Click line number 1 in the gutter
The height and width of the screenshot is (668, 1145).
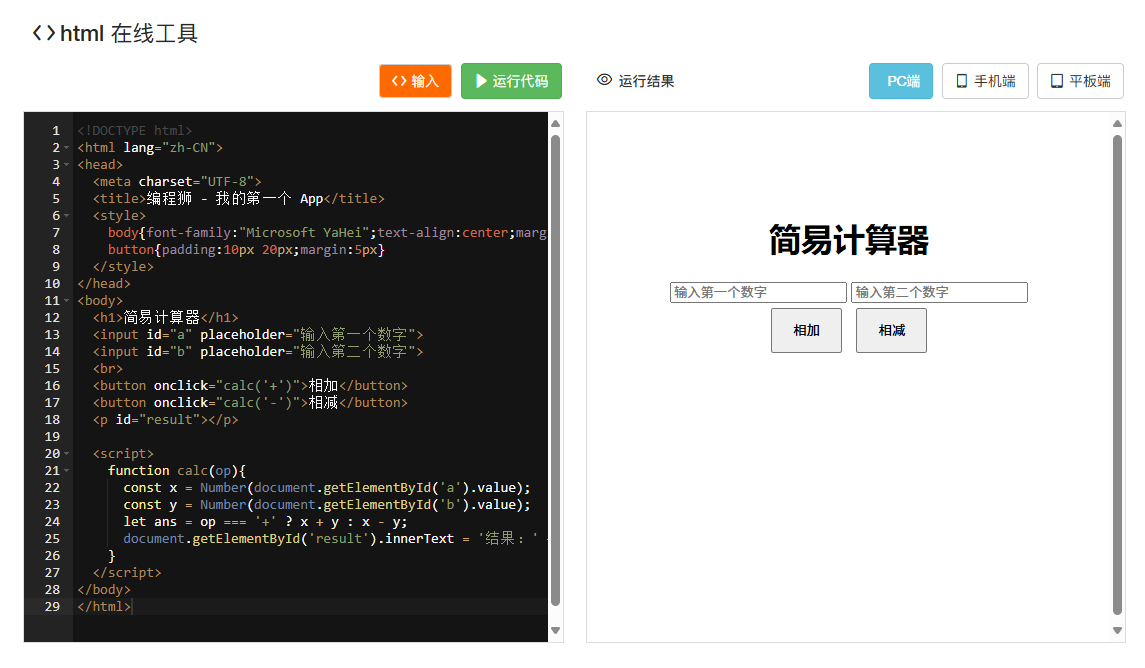click(55, 131)
